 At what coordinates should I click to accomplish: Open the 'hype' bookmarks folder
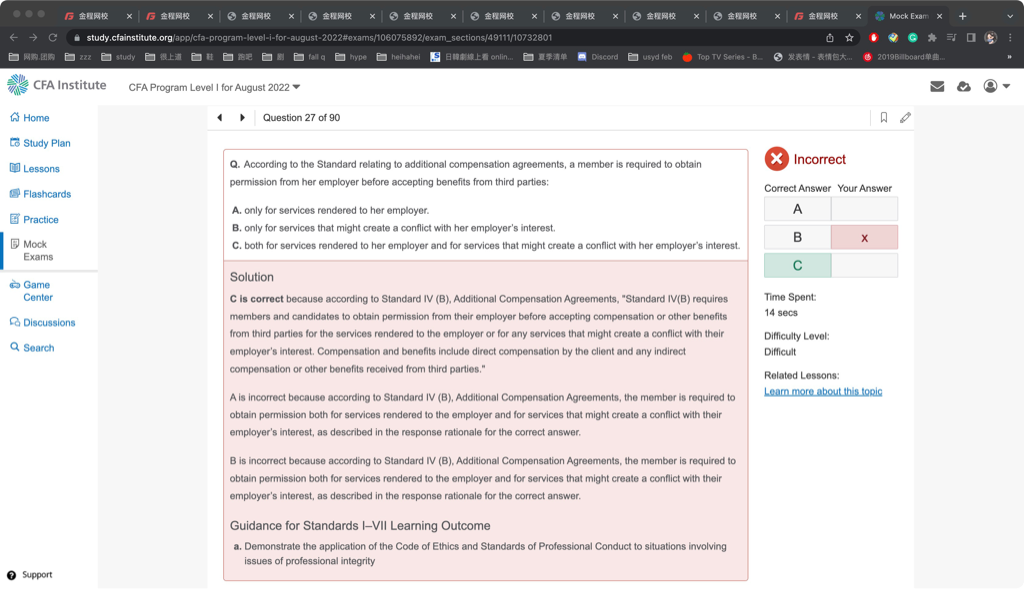click(351, 57)
